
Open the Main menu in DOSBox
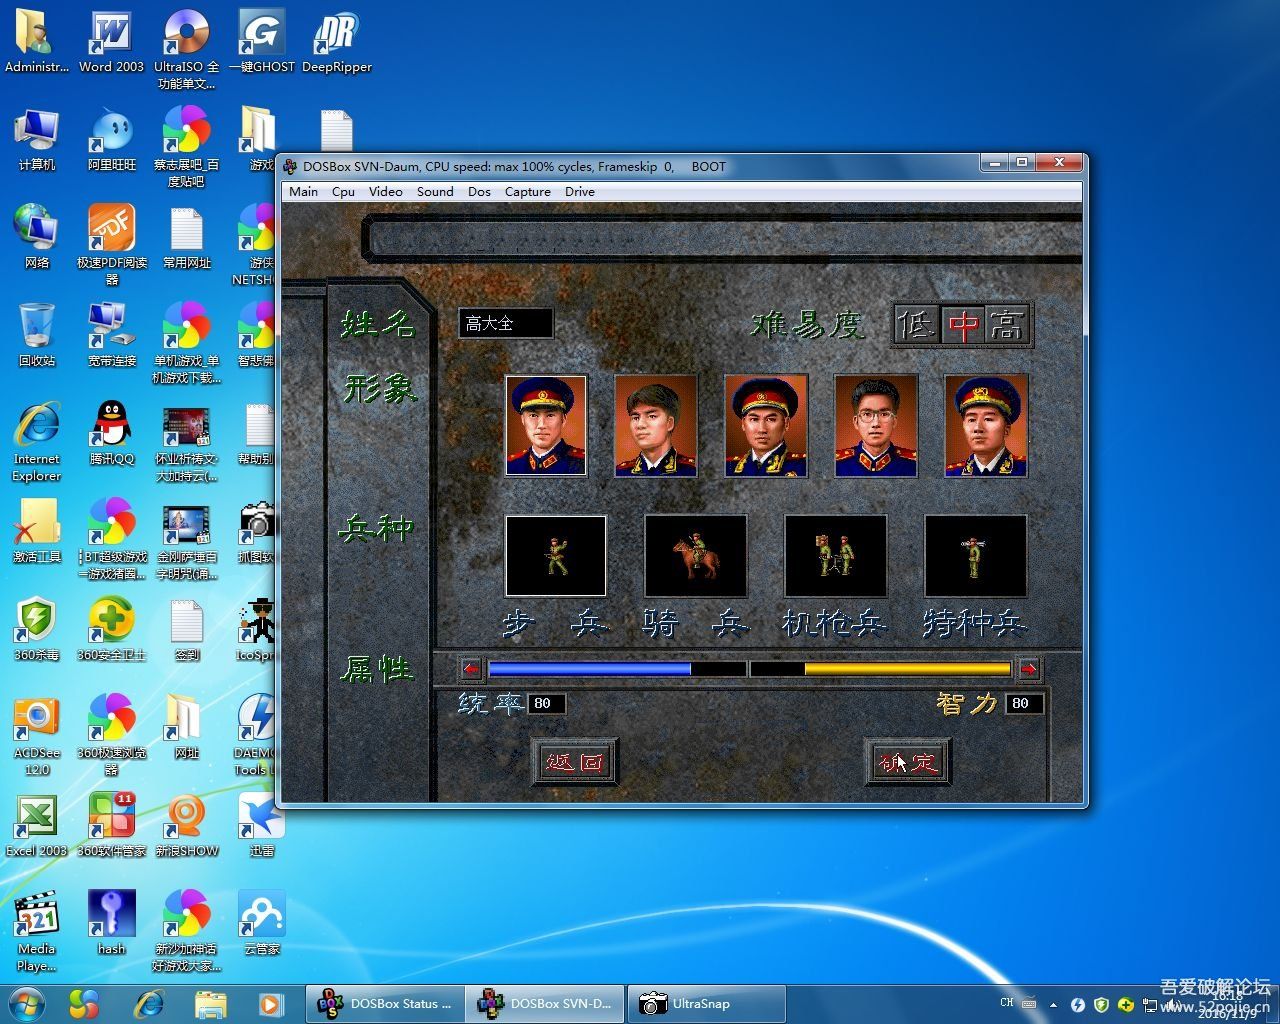tap(303, 192)
